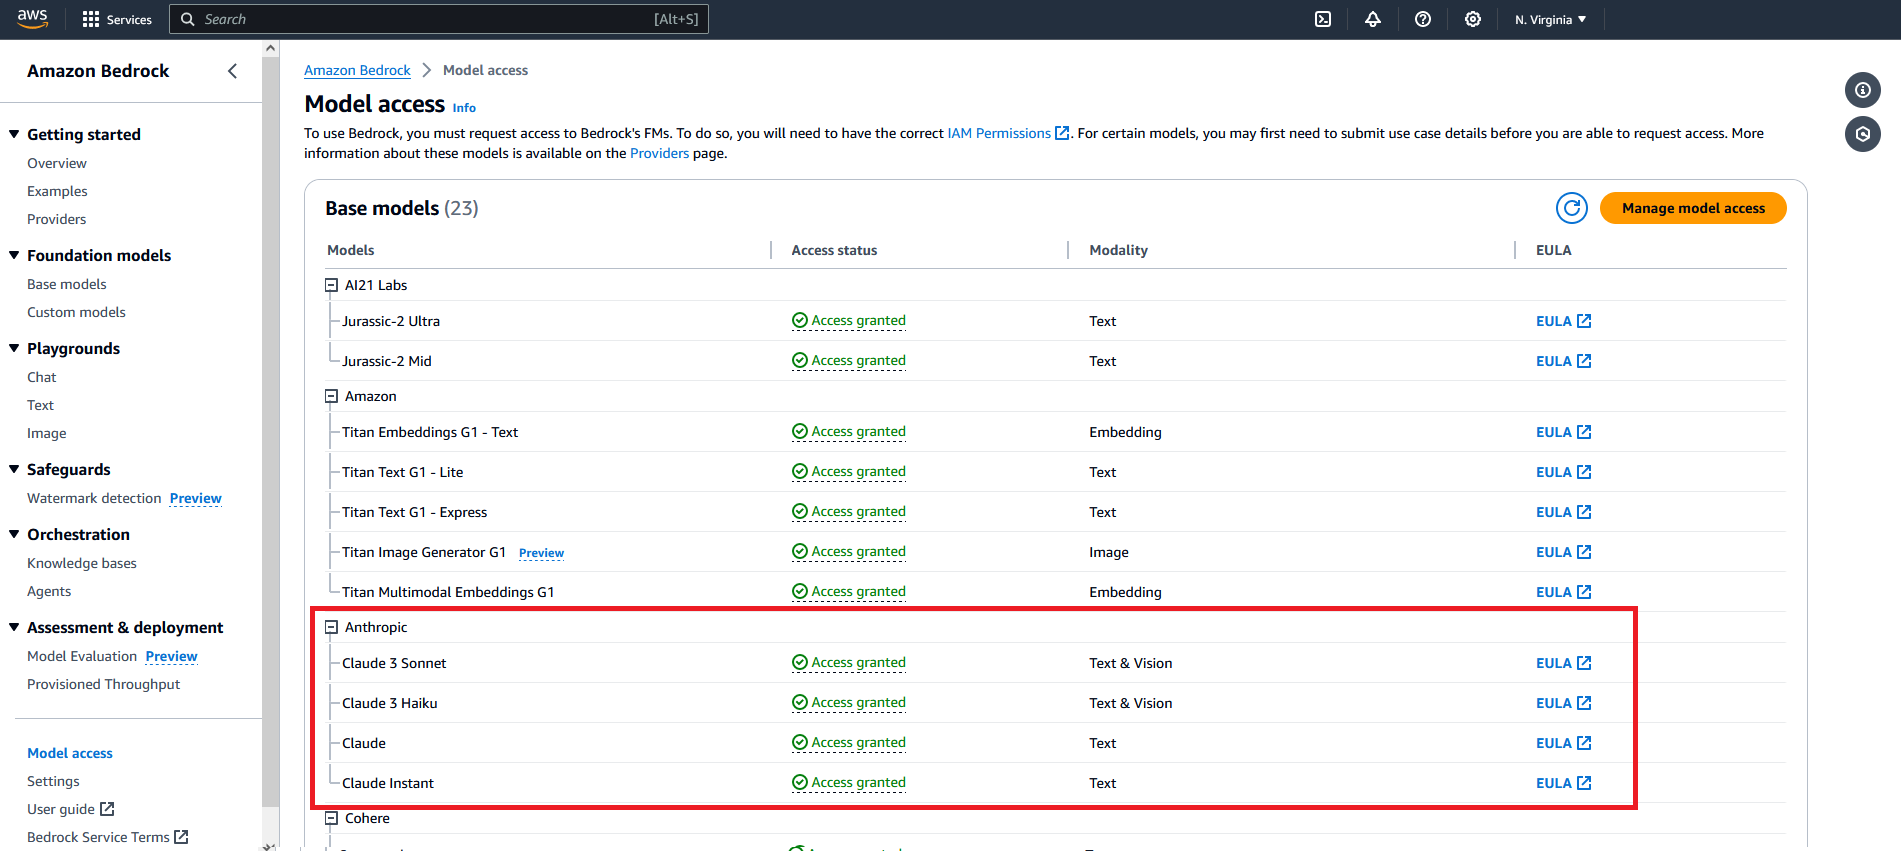Open the AWS home logo

(33, 18)
